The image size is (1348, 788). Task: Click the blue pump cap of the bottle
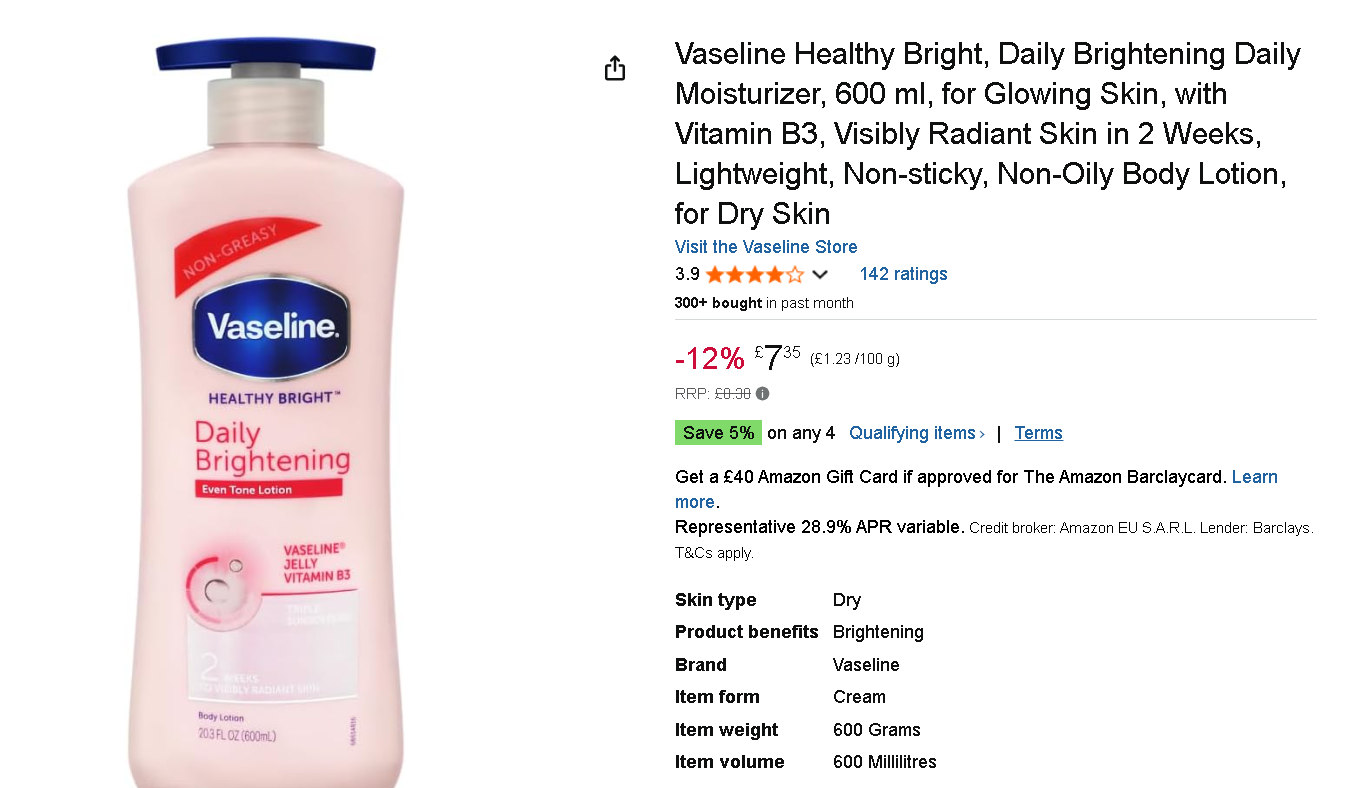click(x=265, y=54)
